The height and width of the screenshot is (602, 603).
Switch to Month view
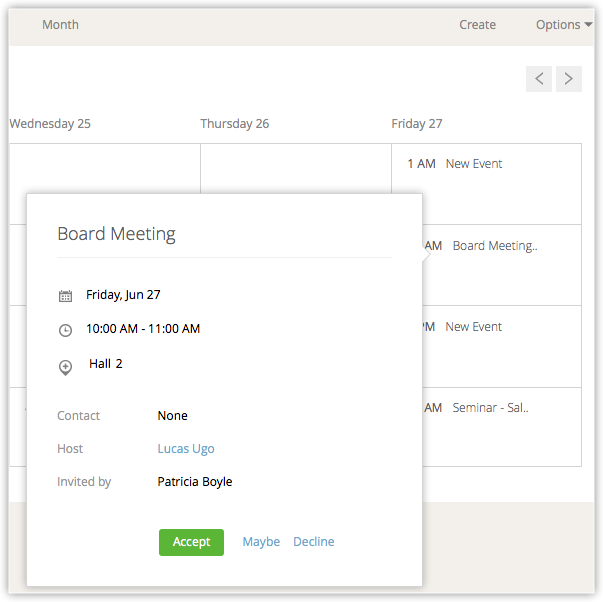point(60,25)
